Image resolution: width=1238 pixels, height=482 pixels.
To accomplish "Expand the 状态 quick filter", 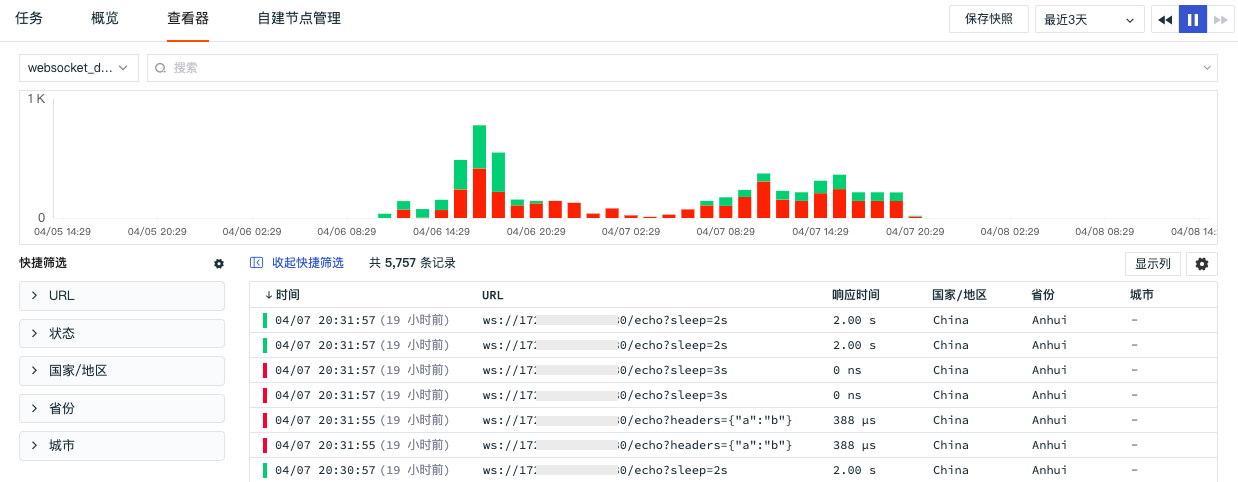I will pyautogui.click(x=122, y=333).
